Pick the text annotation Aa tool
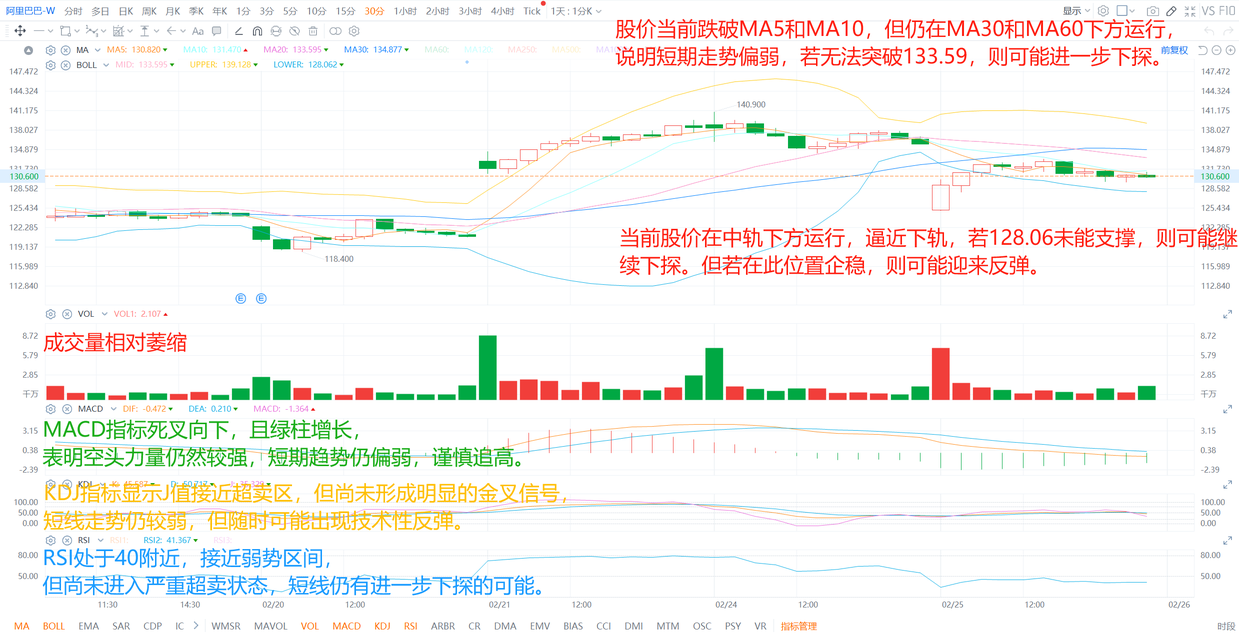 [x=198, y=31]
